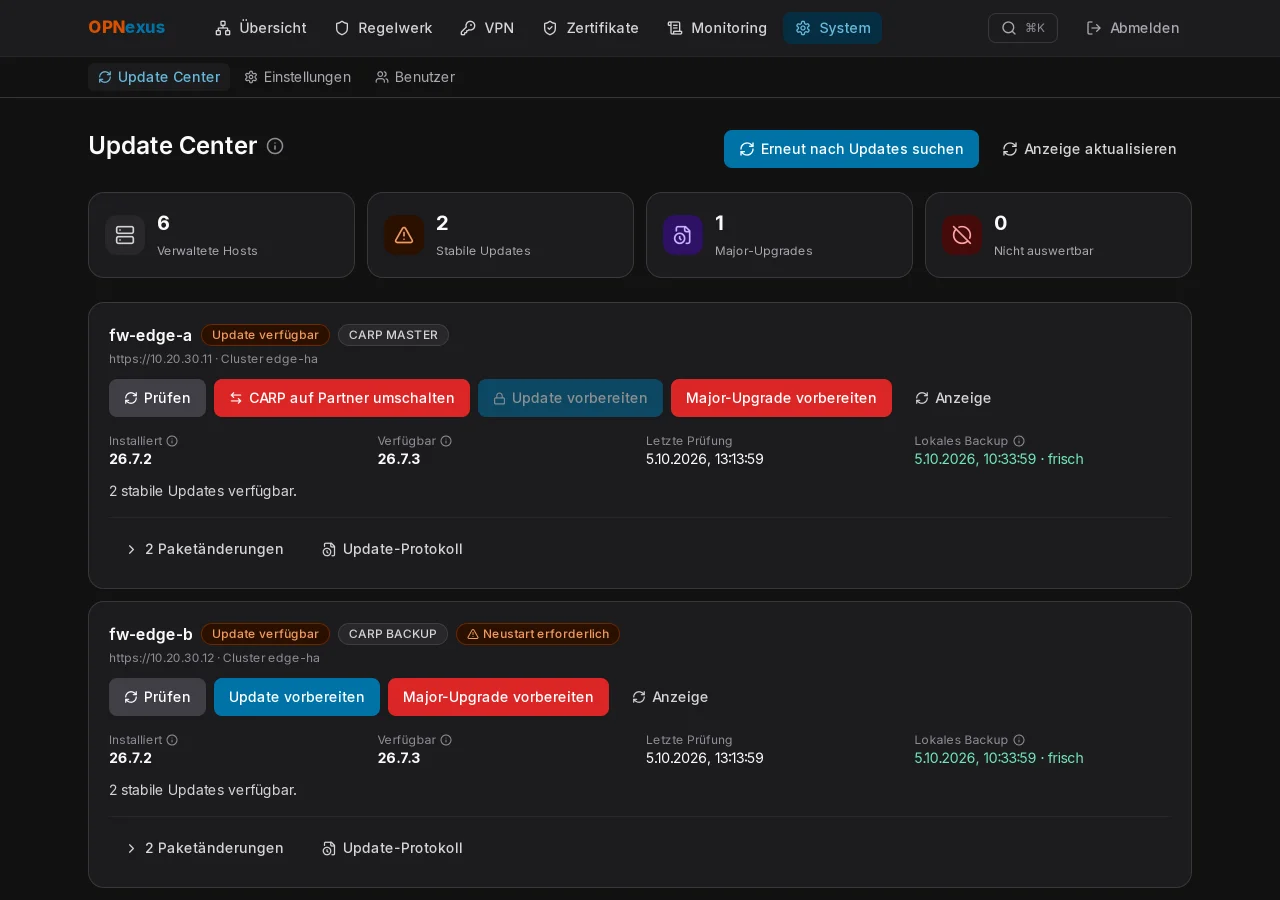Click CARP auf Partner umschalten
The image size is (1280, 900).
pos(342,398)
